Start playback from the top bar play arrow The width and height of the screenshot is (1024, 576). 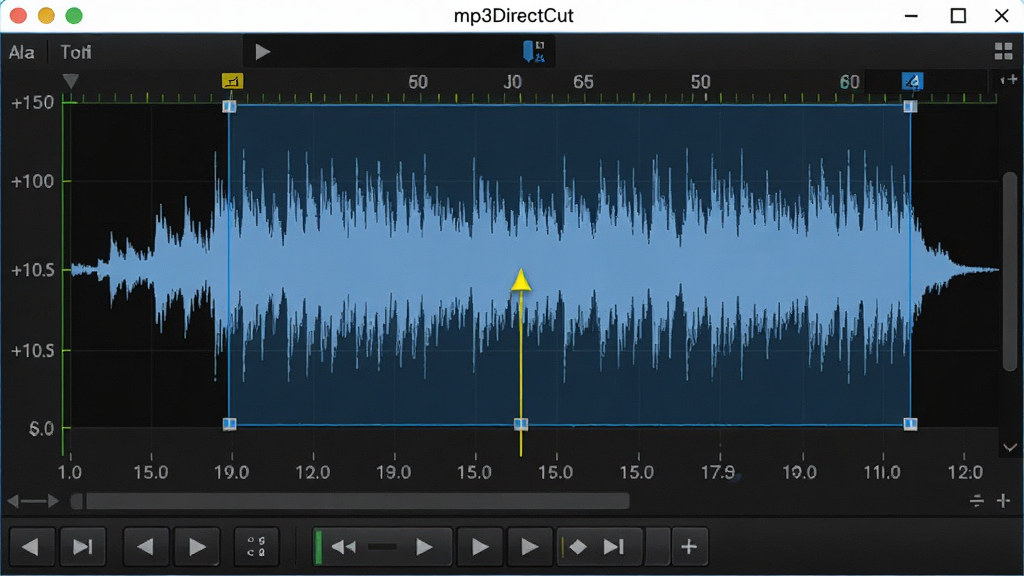263,52
